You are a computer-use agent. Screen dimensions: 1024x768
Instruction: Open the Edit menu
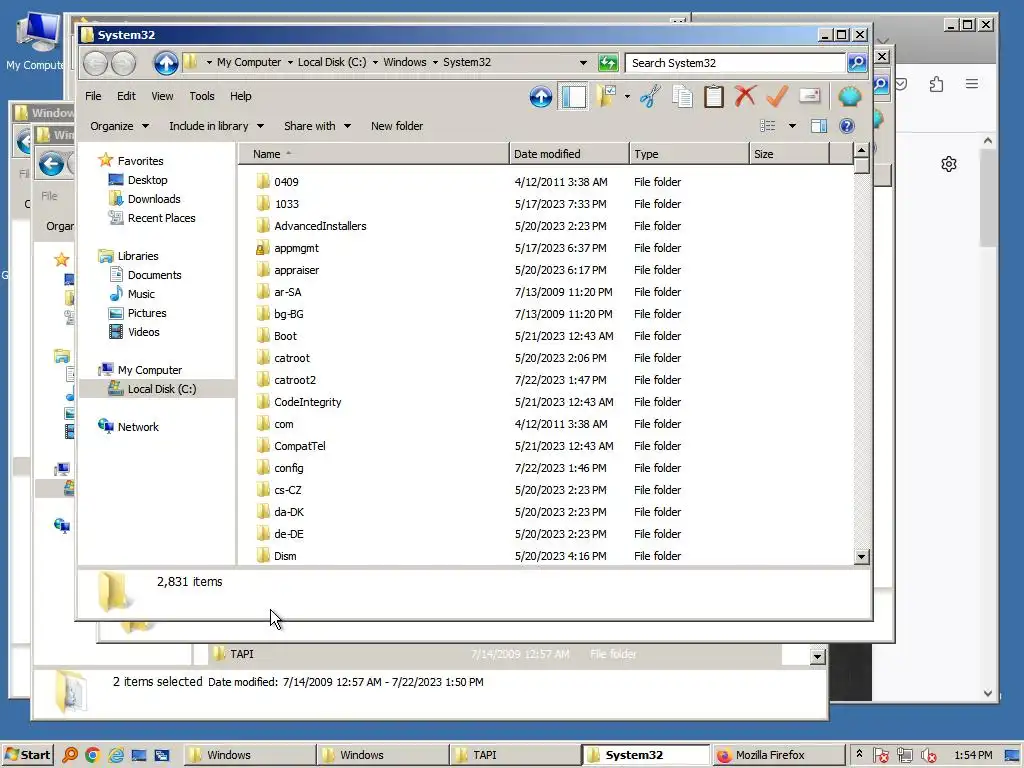point(126,96)
